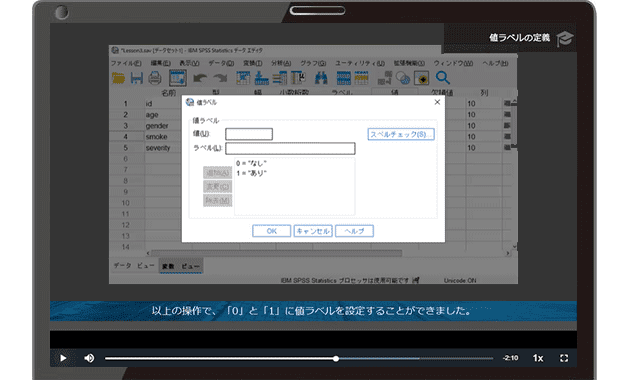
Task: Open the 1x playback speed selector
Action: pos(538,358)
